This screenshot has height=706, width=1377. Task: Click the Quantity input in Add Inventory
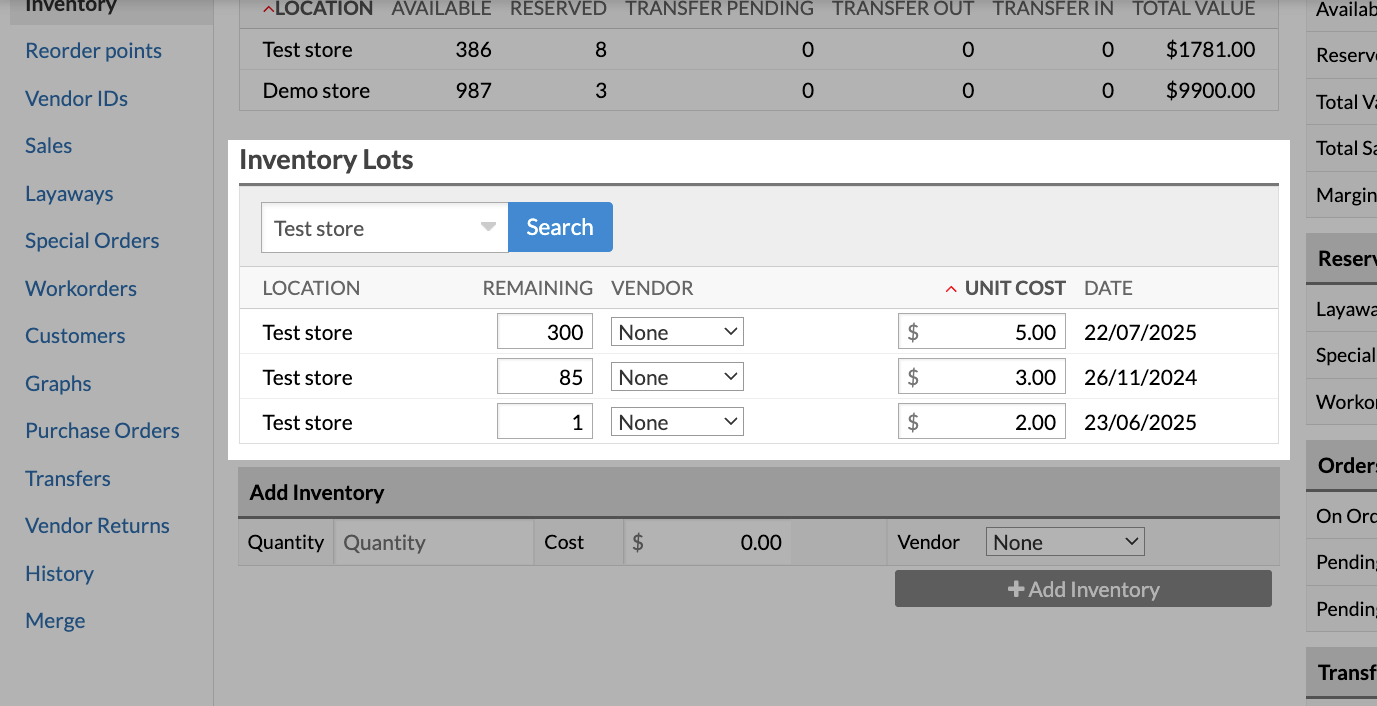click(x=432, y=542)
